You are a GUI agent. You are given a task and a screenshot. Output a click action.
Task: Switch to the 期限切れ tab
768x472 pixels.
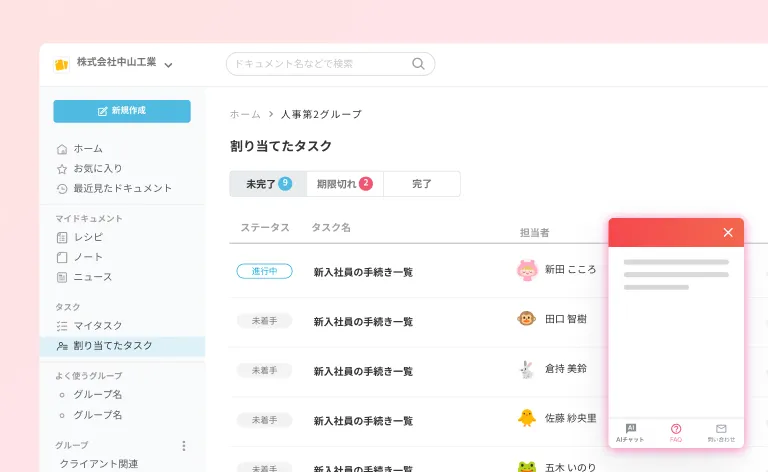click(x=344, y=184)
